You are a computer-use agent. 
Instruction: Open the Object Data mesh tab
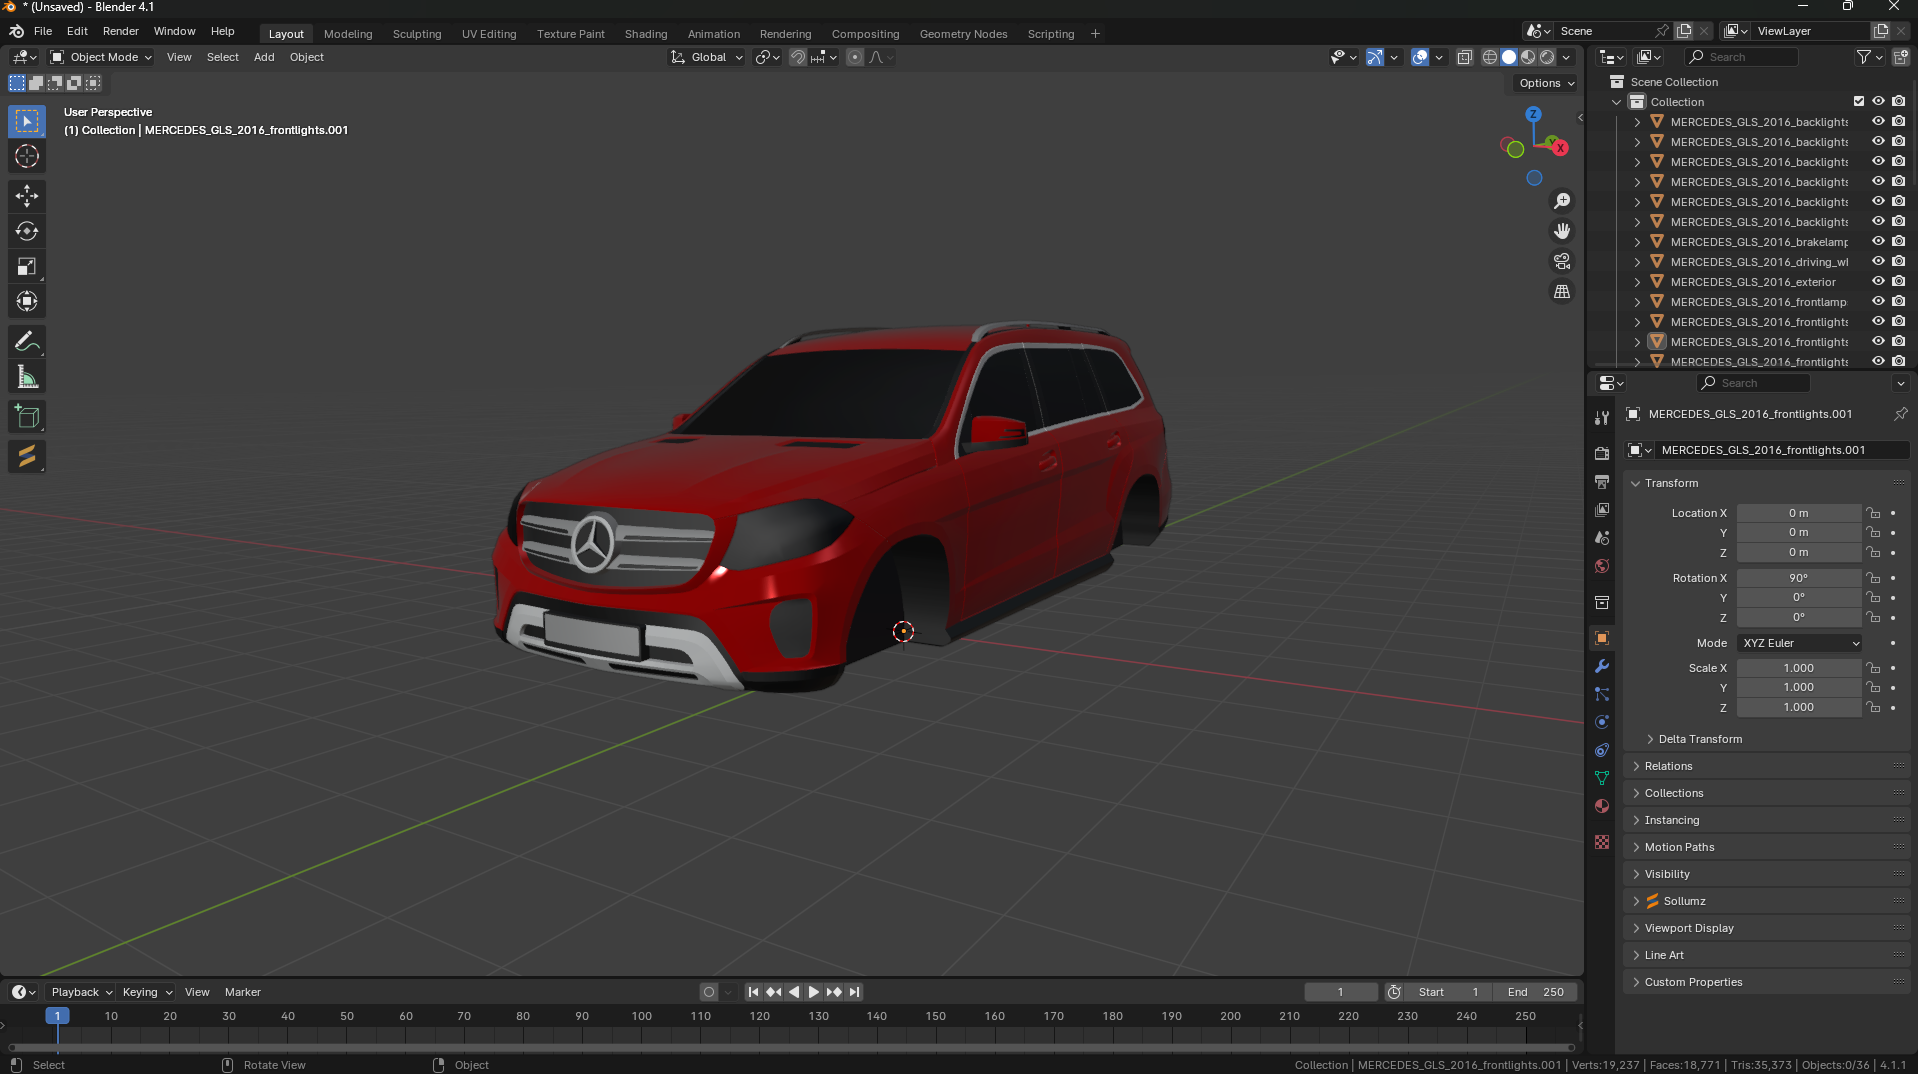click(x=1602, y=778)
